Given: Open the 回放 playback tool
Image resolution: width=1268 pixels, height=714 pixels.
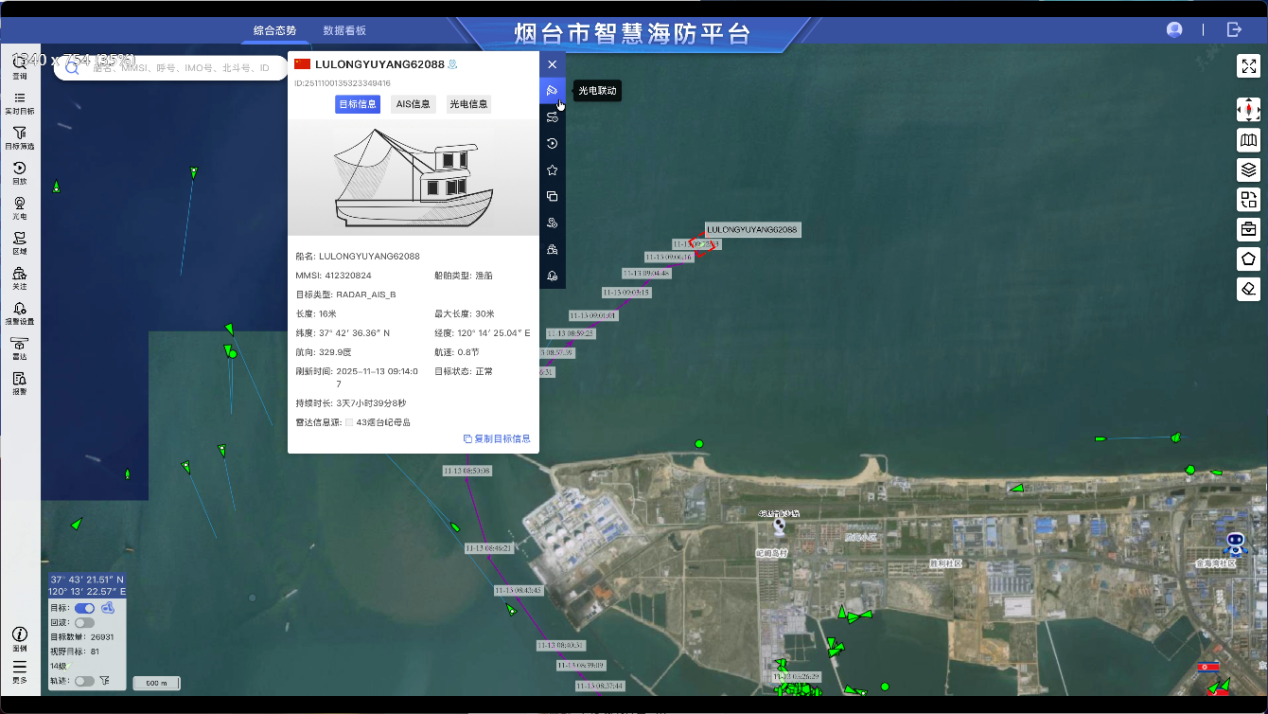Looking at the screenshot, I should click(x=19, y=172).
